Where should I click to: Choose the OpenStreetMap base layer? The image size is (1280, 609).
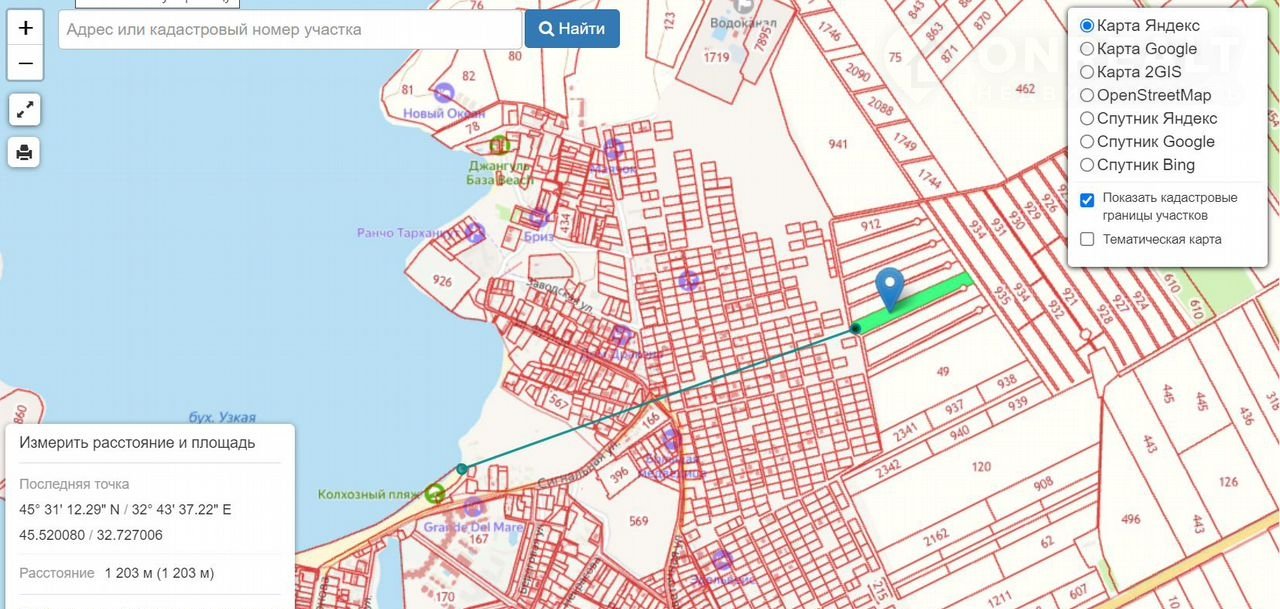click(1087, 96)
